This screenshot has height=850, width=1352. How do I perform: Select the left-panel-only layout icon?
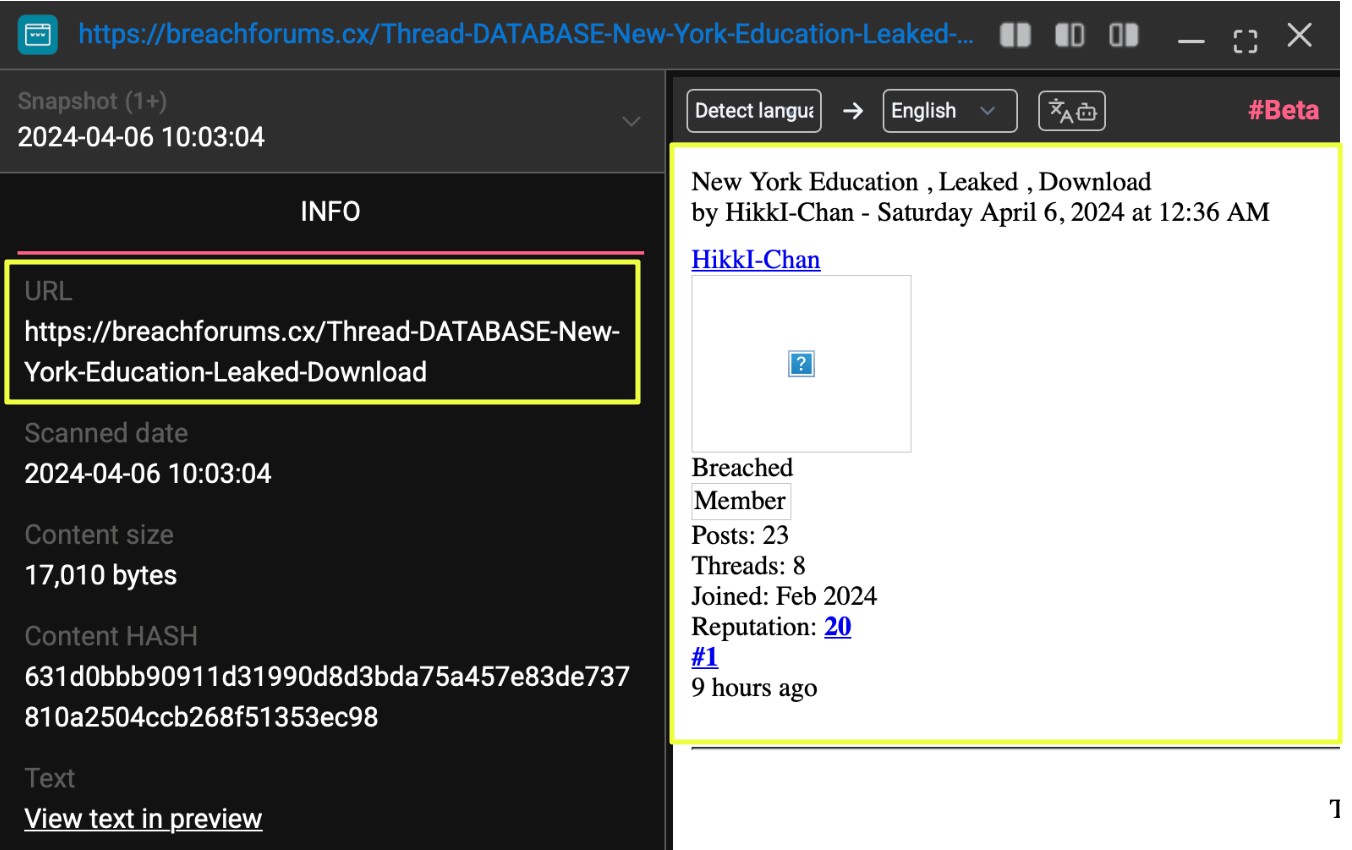(1069, 36)
